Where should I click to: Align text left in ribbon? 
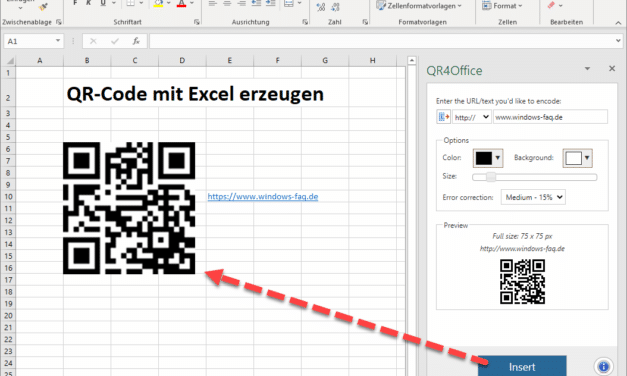(x=212, y=4)
